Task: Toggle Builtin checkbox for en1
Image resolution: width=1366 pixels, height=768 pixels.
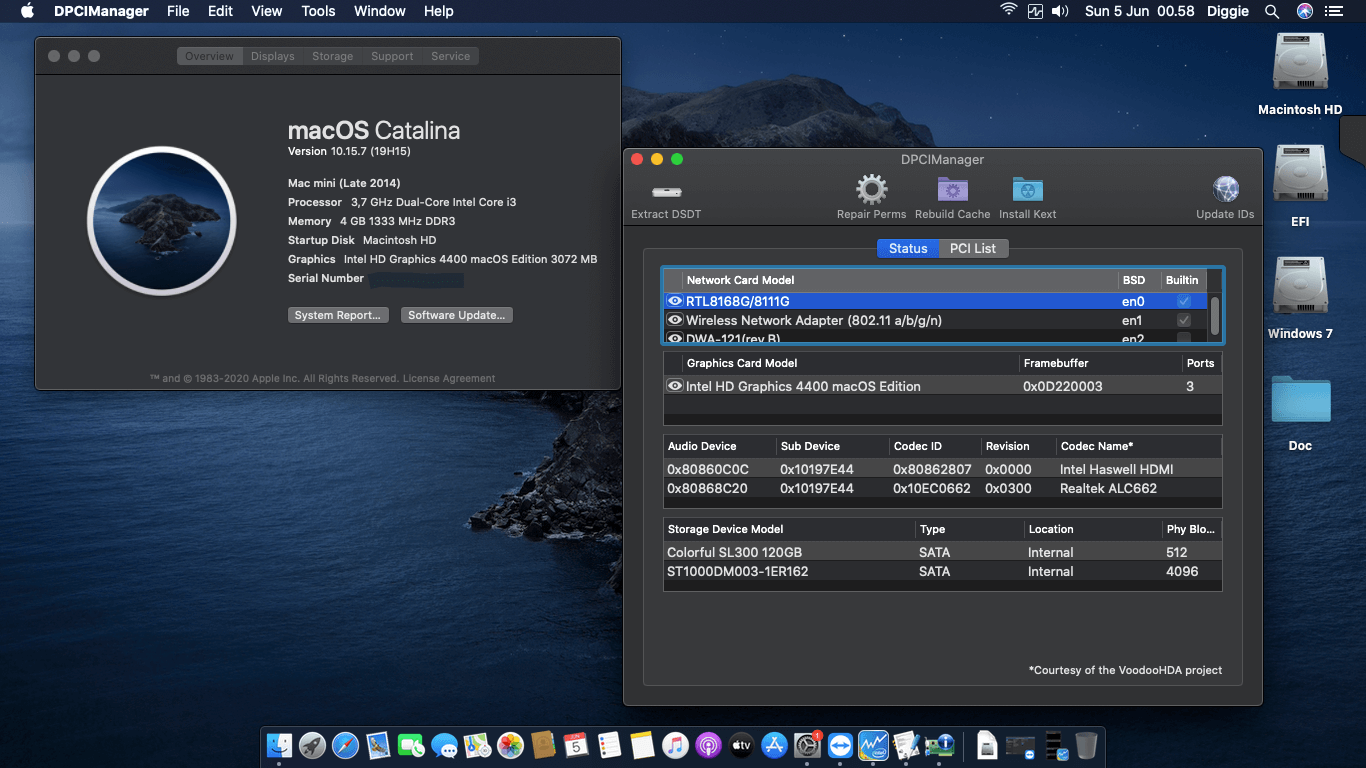Action: [x=1184, y=320]
